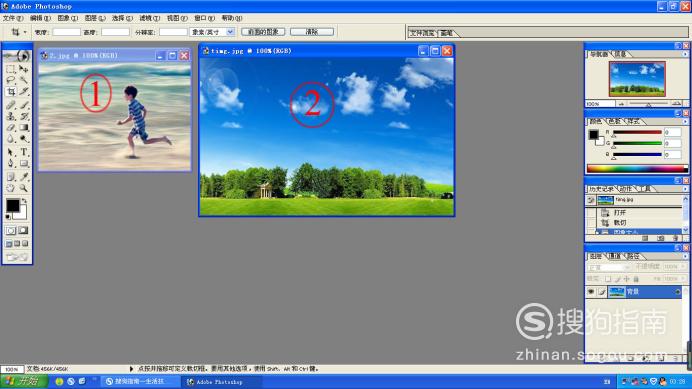Screen dimensions: 692x389
Task: Switch to Full Screen mode
Action: pos(25,244)
